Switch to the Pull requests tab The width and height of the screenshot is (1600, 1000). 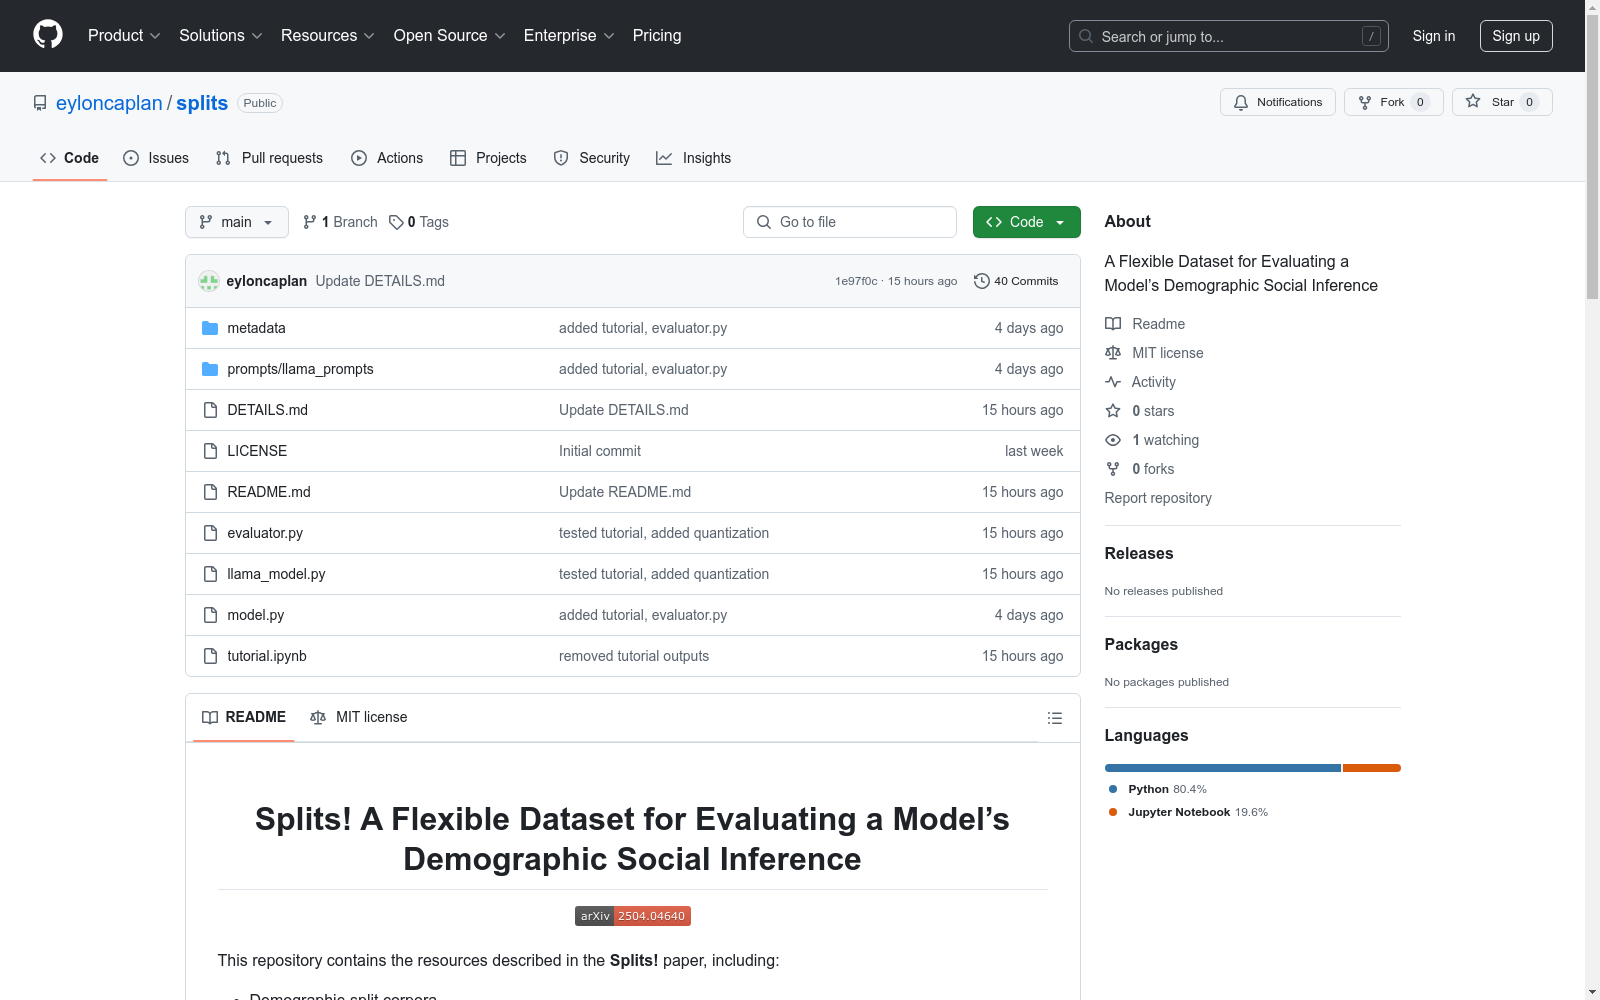[269, 158]
